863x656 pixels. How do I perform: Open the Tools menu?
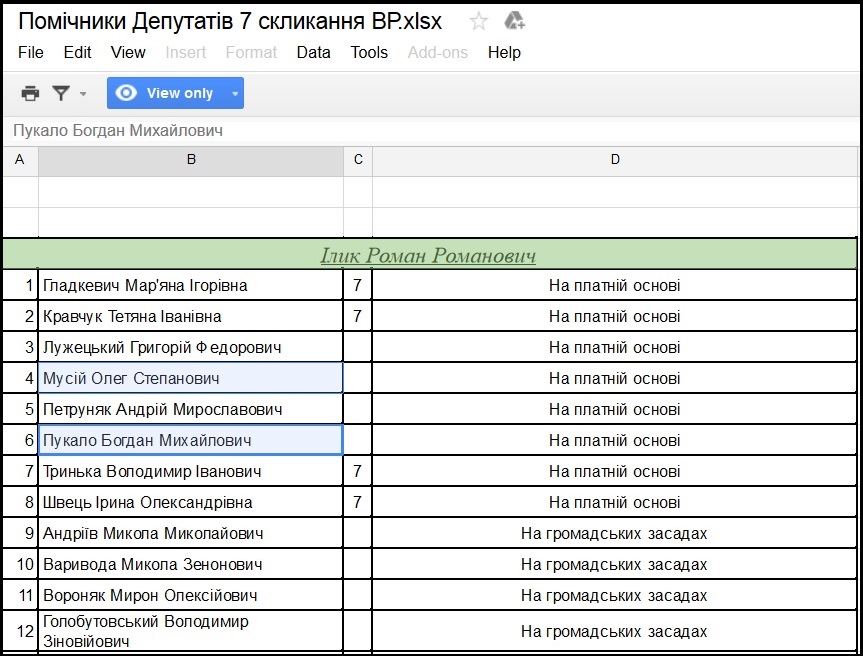click(369, 52)
